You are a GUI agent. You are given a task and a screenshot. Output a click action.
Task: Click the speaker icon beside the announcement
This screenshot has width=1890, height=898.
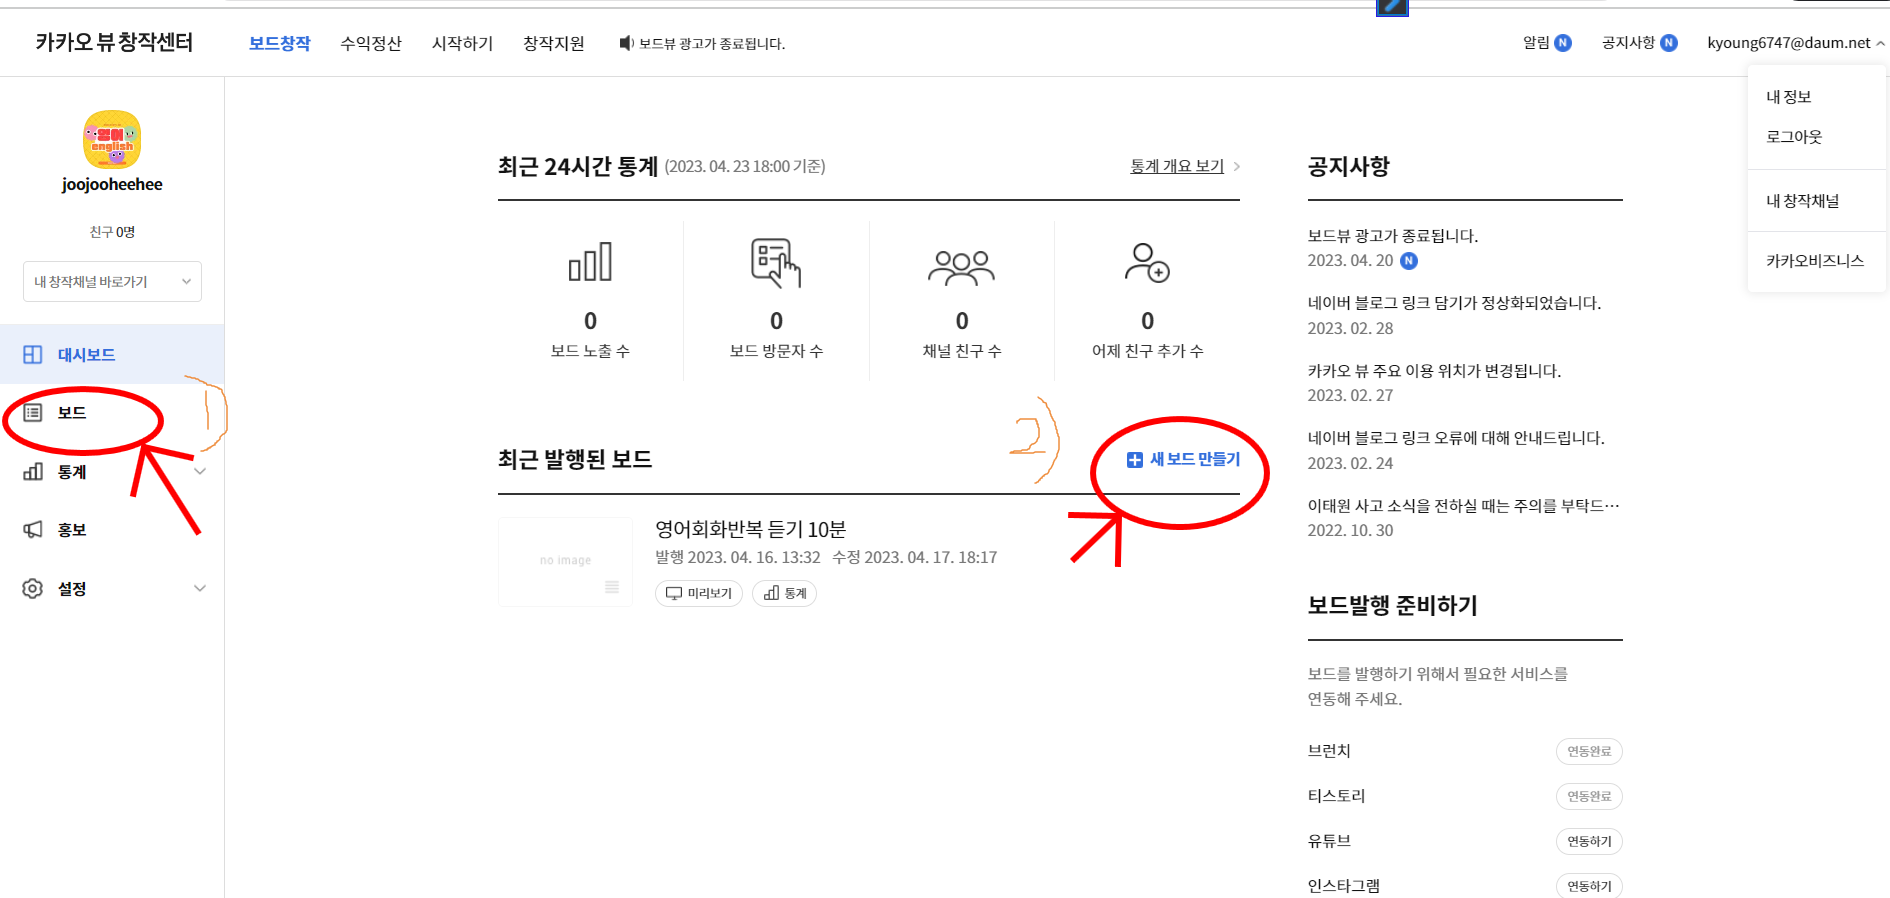click(x=626, y=43)
